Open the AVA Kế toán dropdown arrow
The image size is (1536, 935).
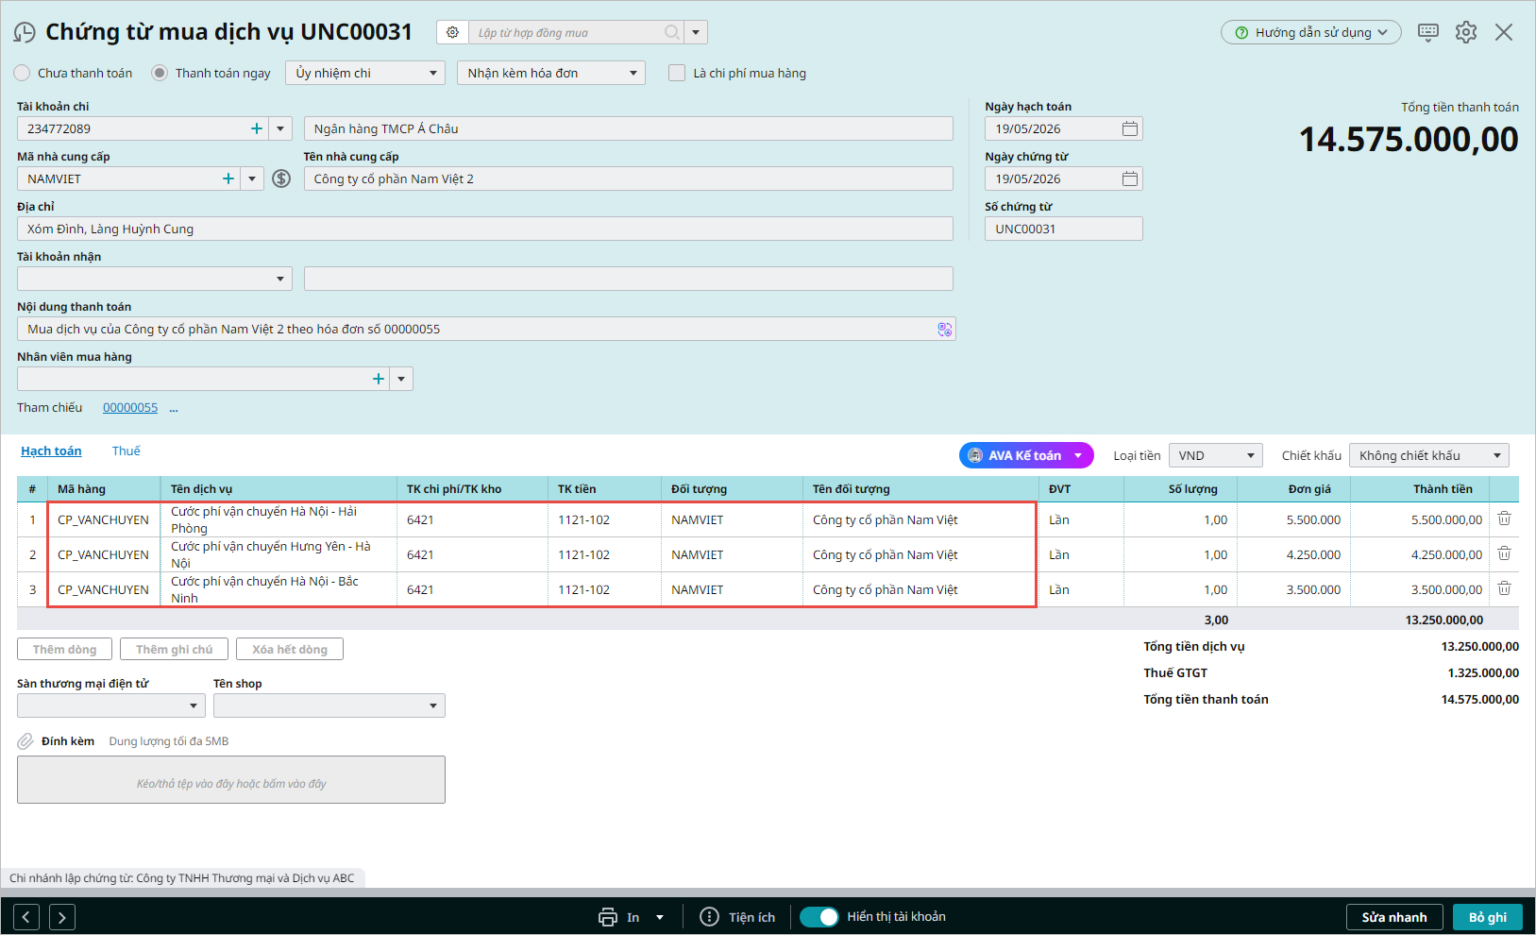(x=1078, y=455)
